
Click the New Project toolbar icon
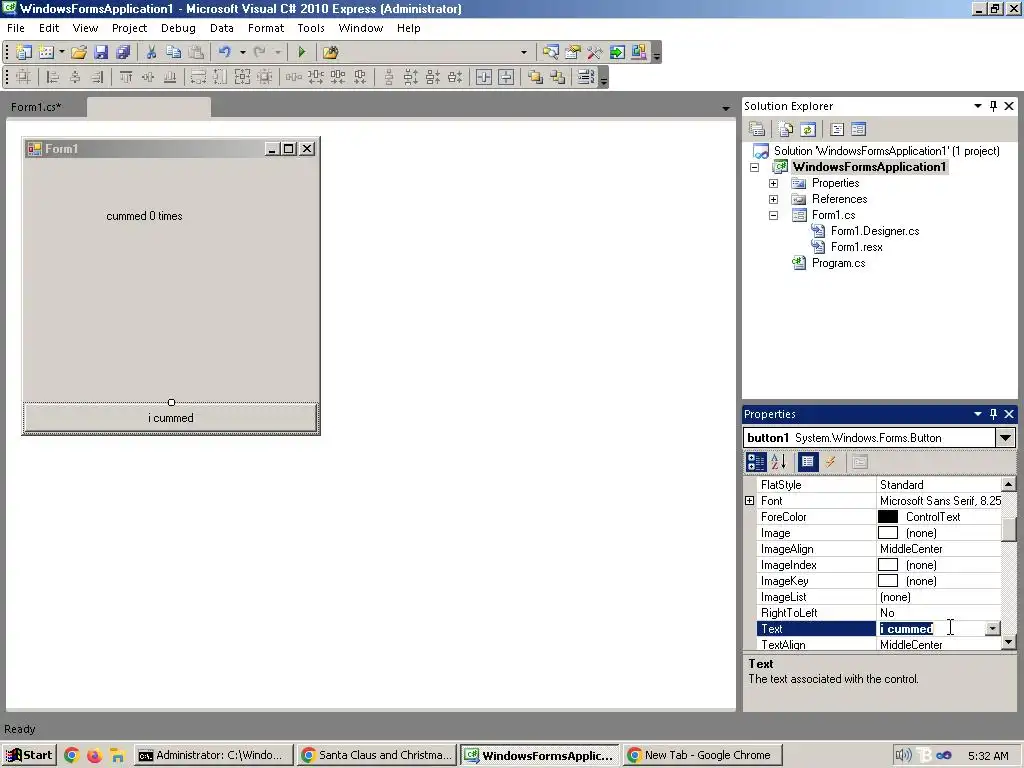[24, 52]
